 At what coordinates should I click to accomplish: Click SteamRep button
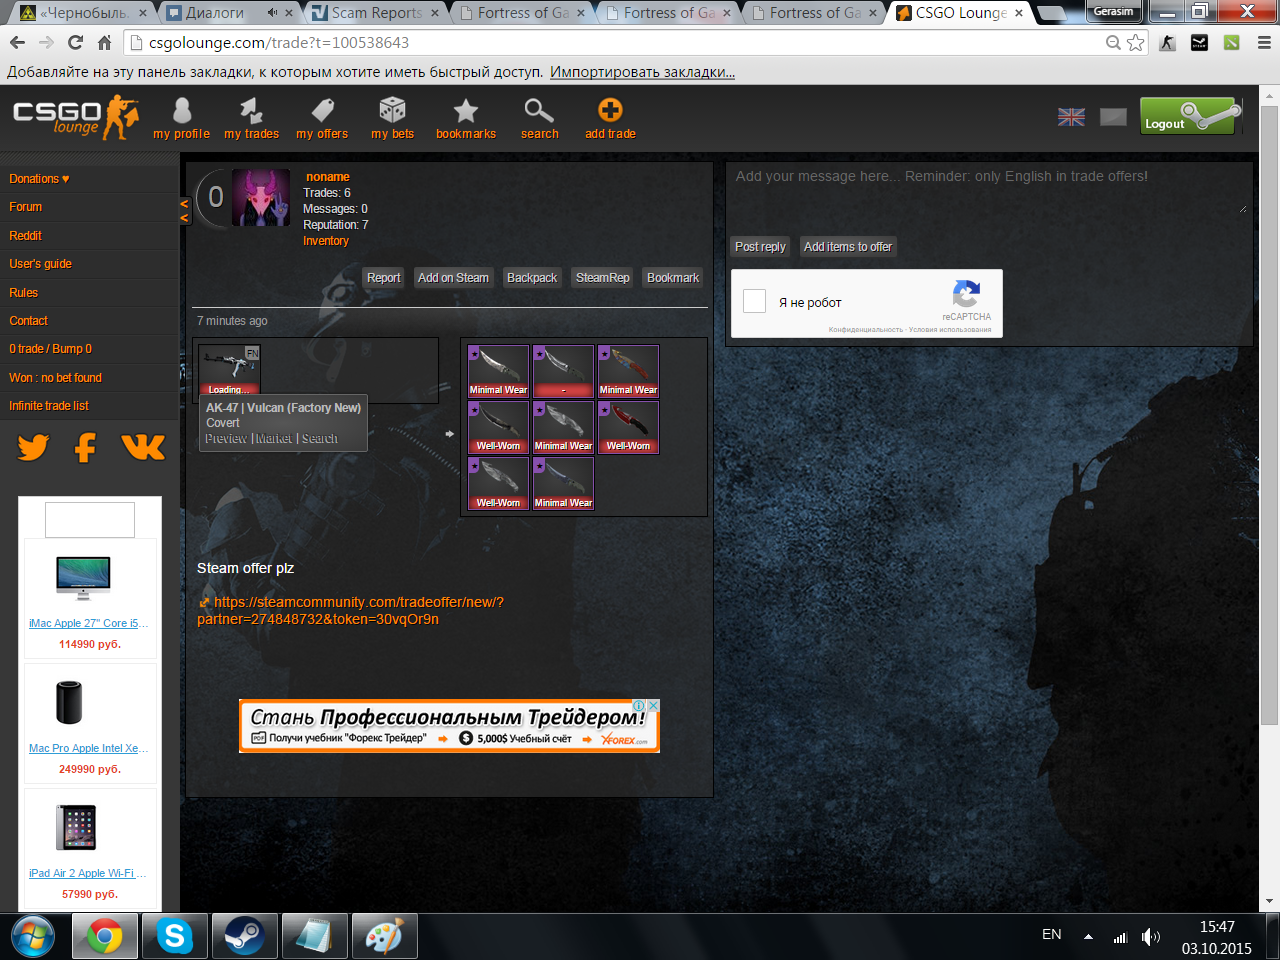point(603,278)
